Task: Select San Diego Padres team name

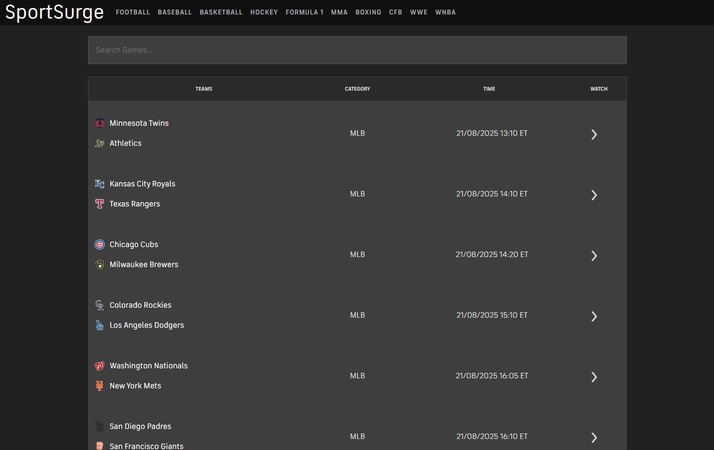Action: tap(140, 426)
